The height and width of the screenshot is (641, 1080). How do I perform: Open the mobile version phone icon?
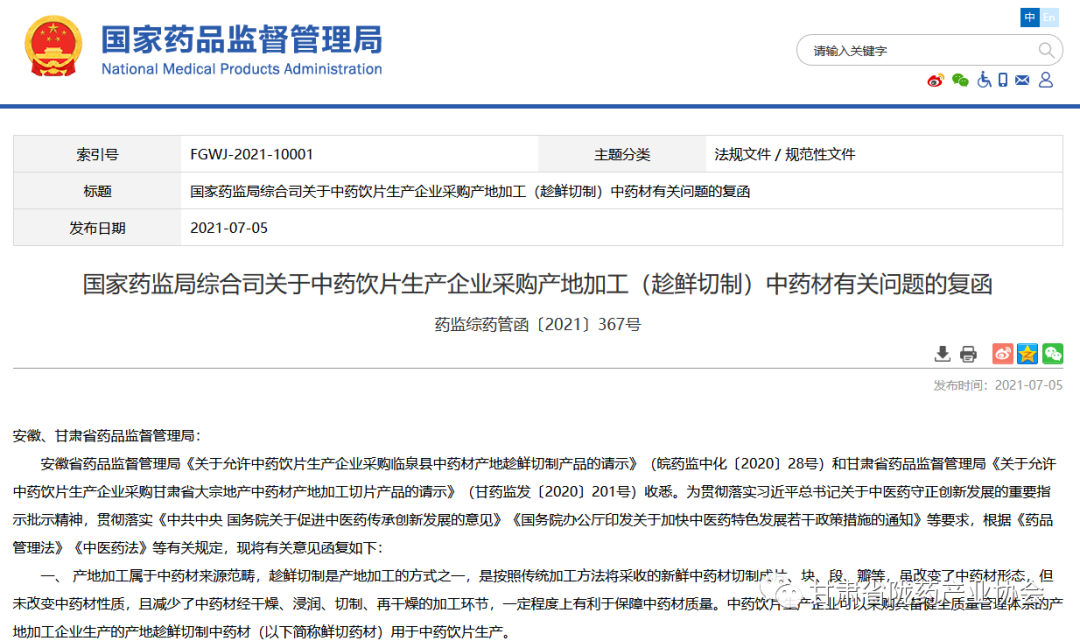click(1002, 80)
